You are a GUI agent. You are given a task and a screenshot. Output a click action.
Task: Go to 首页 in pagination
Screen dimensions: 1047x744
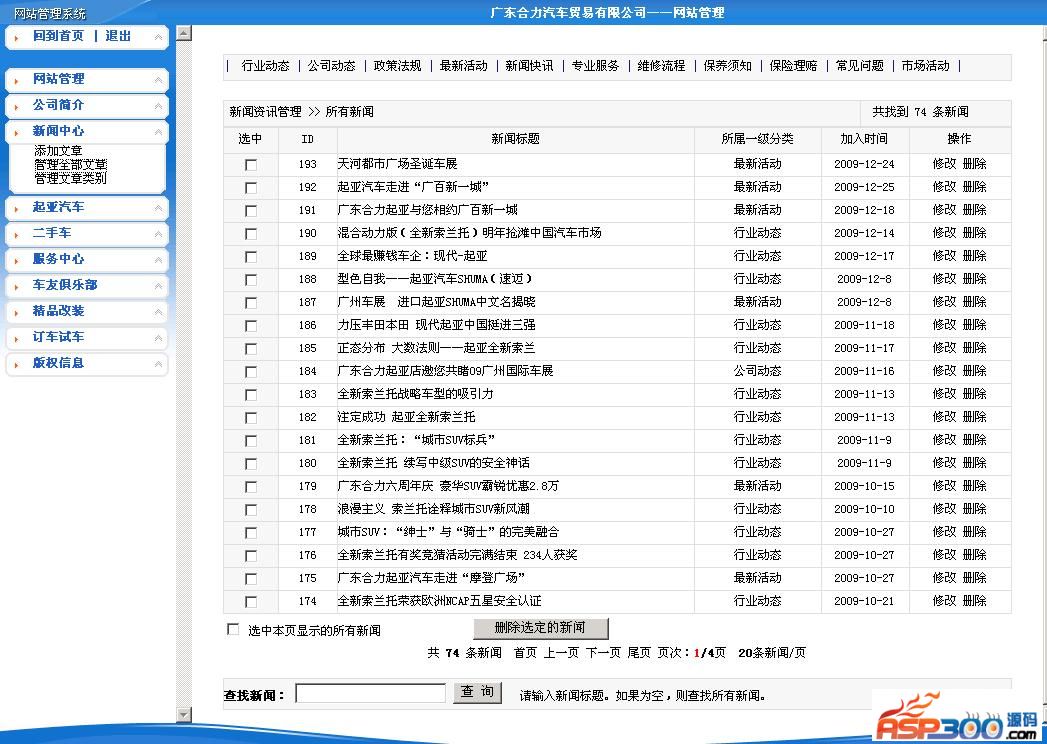(x=525, y=653)
